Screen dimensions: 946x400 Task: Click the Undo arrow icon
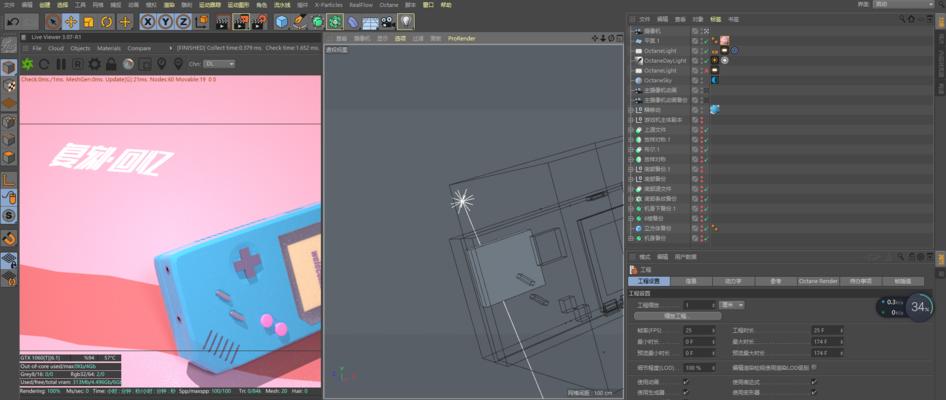click(13, 22)
